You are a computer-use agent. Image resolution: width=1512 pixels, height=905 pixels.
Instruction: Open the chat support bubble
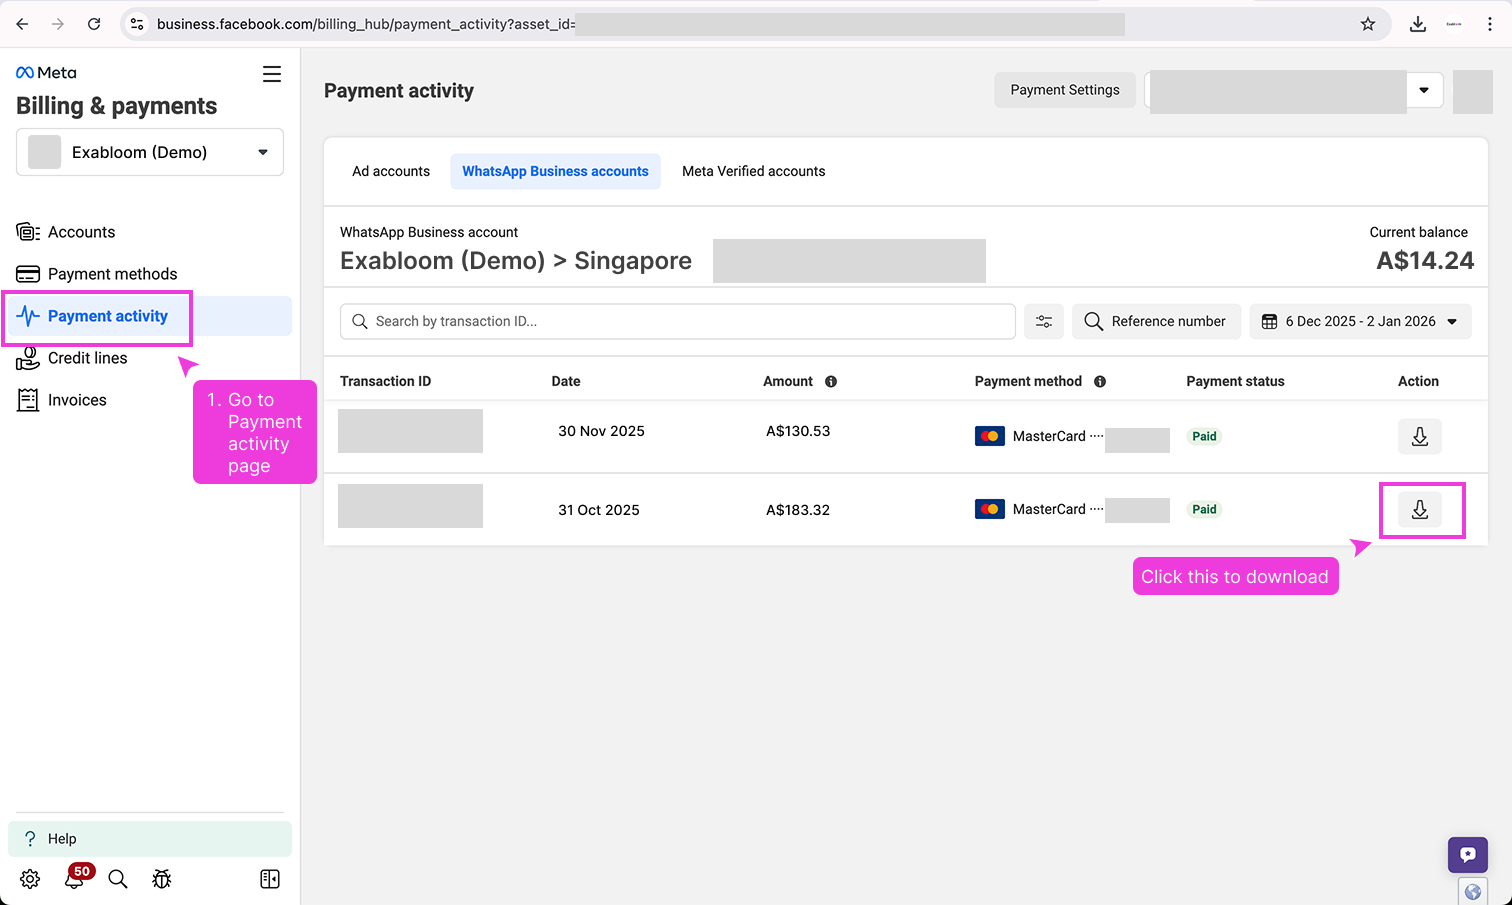tap(1467, 854)
